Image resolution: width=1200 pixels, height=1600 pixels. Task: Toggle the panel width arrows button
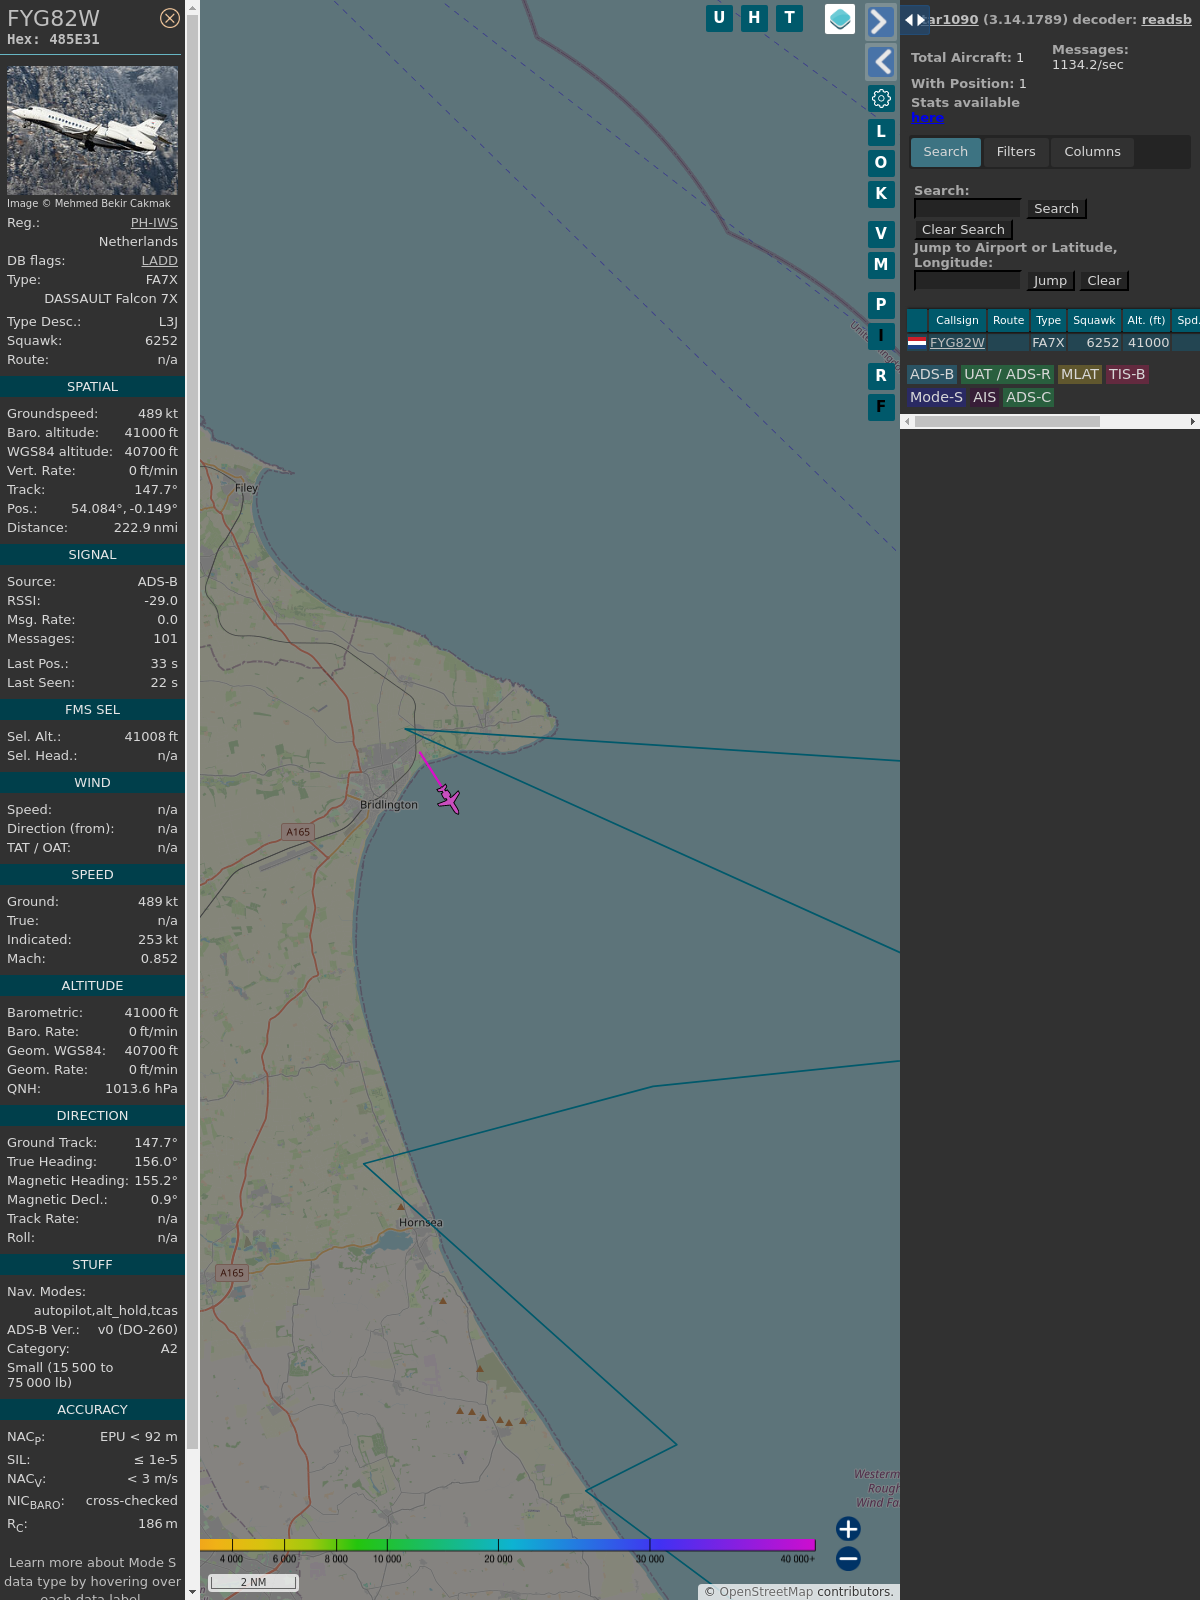(x=915, y=20)
